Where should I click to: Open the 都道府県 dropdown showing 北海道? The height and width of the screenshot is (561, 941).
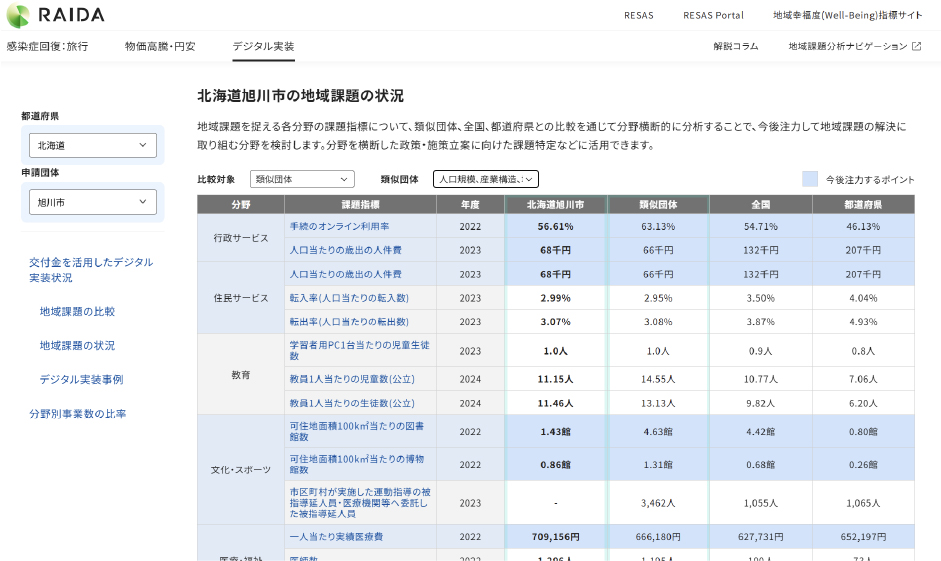pyautogui.click(x=92, y=146)
